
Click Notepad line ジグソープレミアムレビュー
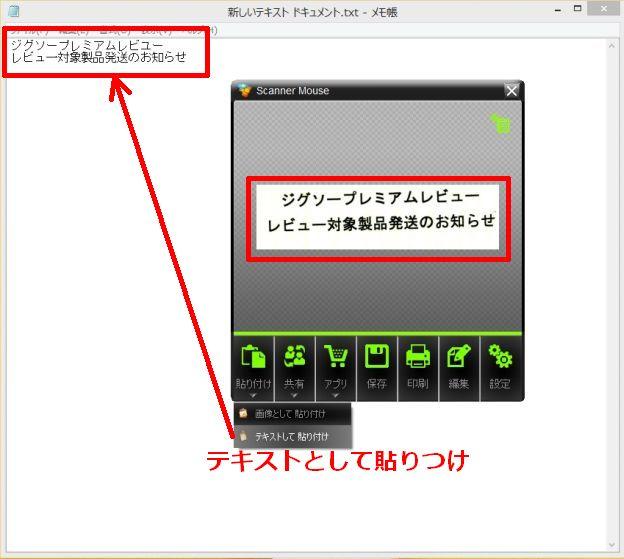click(87, 45)
